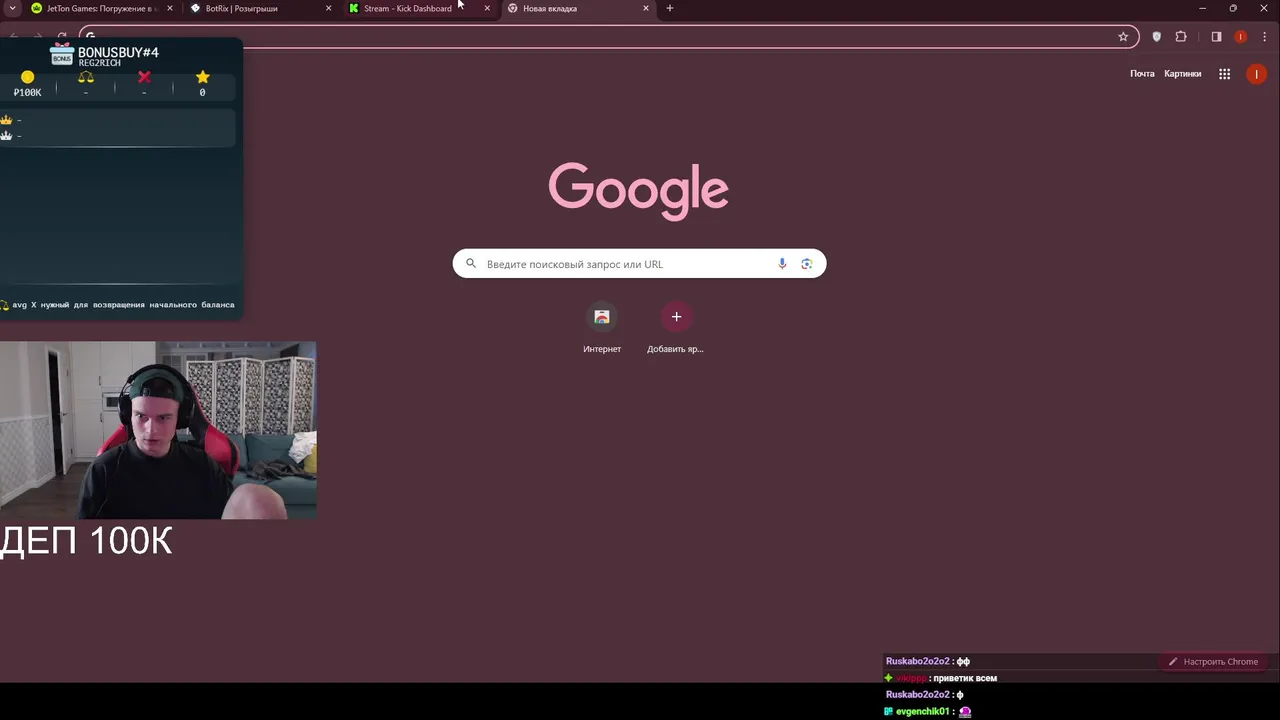Search by image with Lens icon
Image resolution: width=1280 pixels, height=720 pixels.
tap(806, 264)
